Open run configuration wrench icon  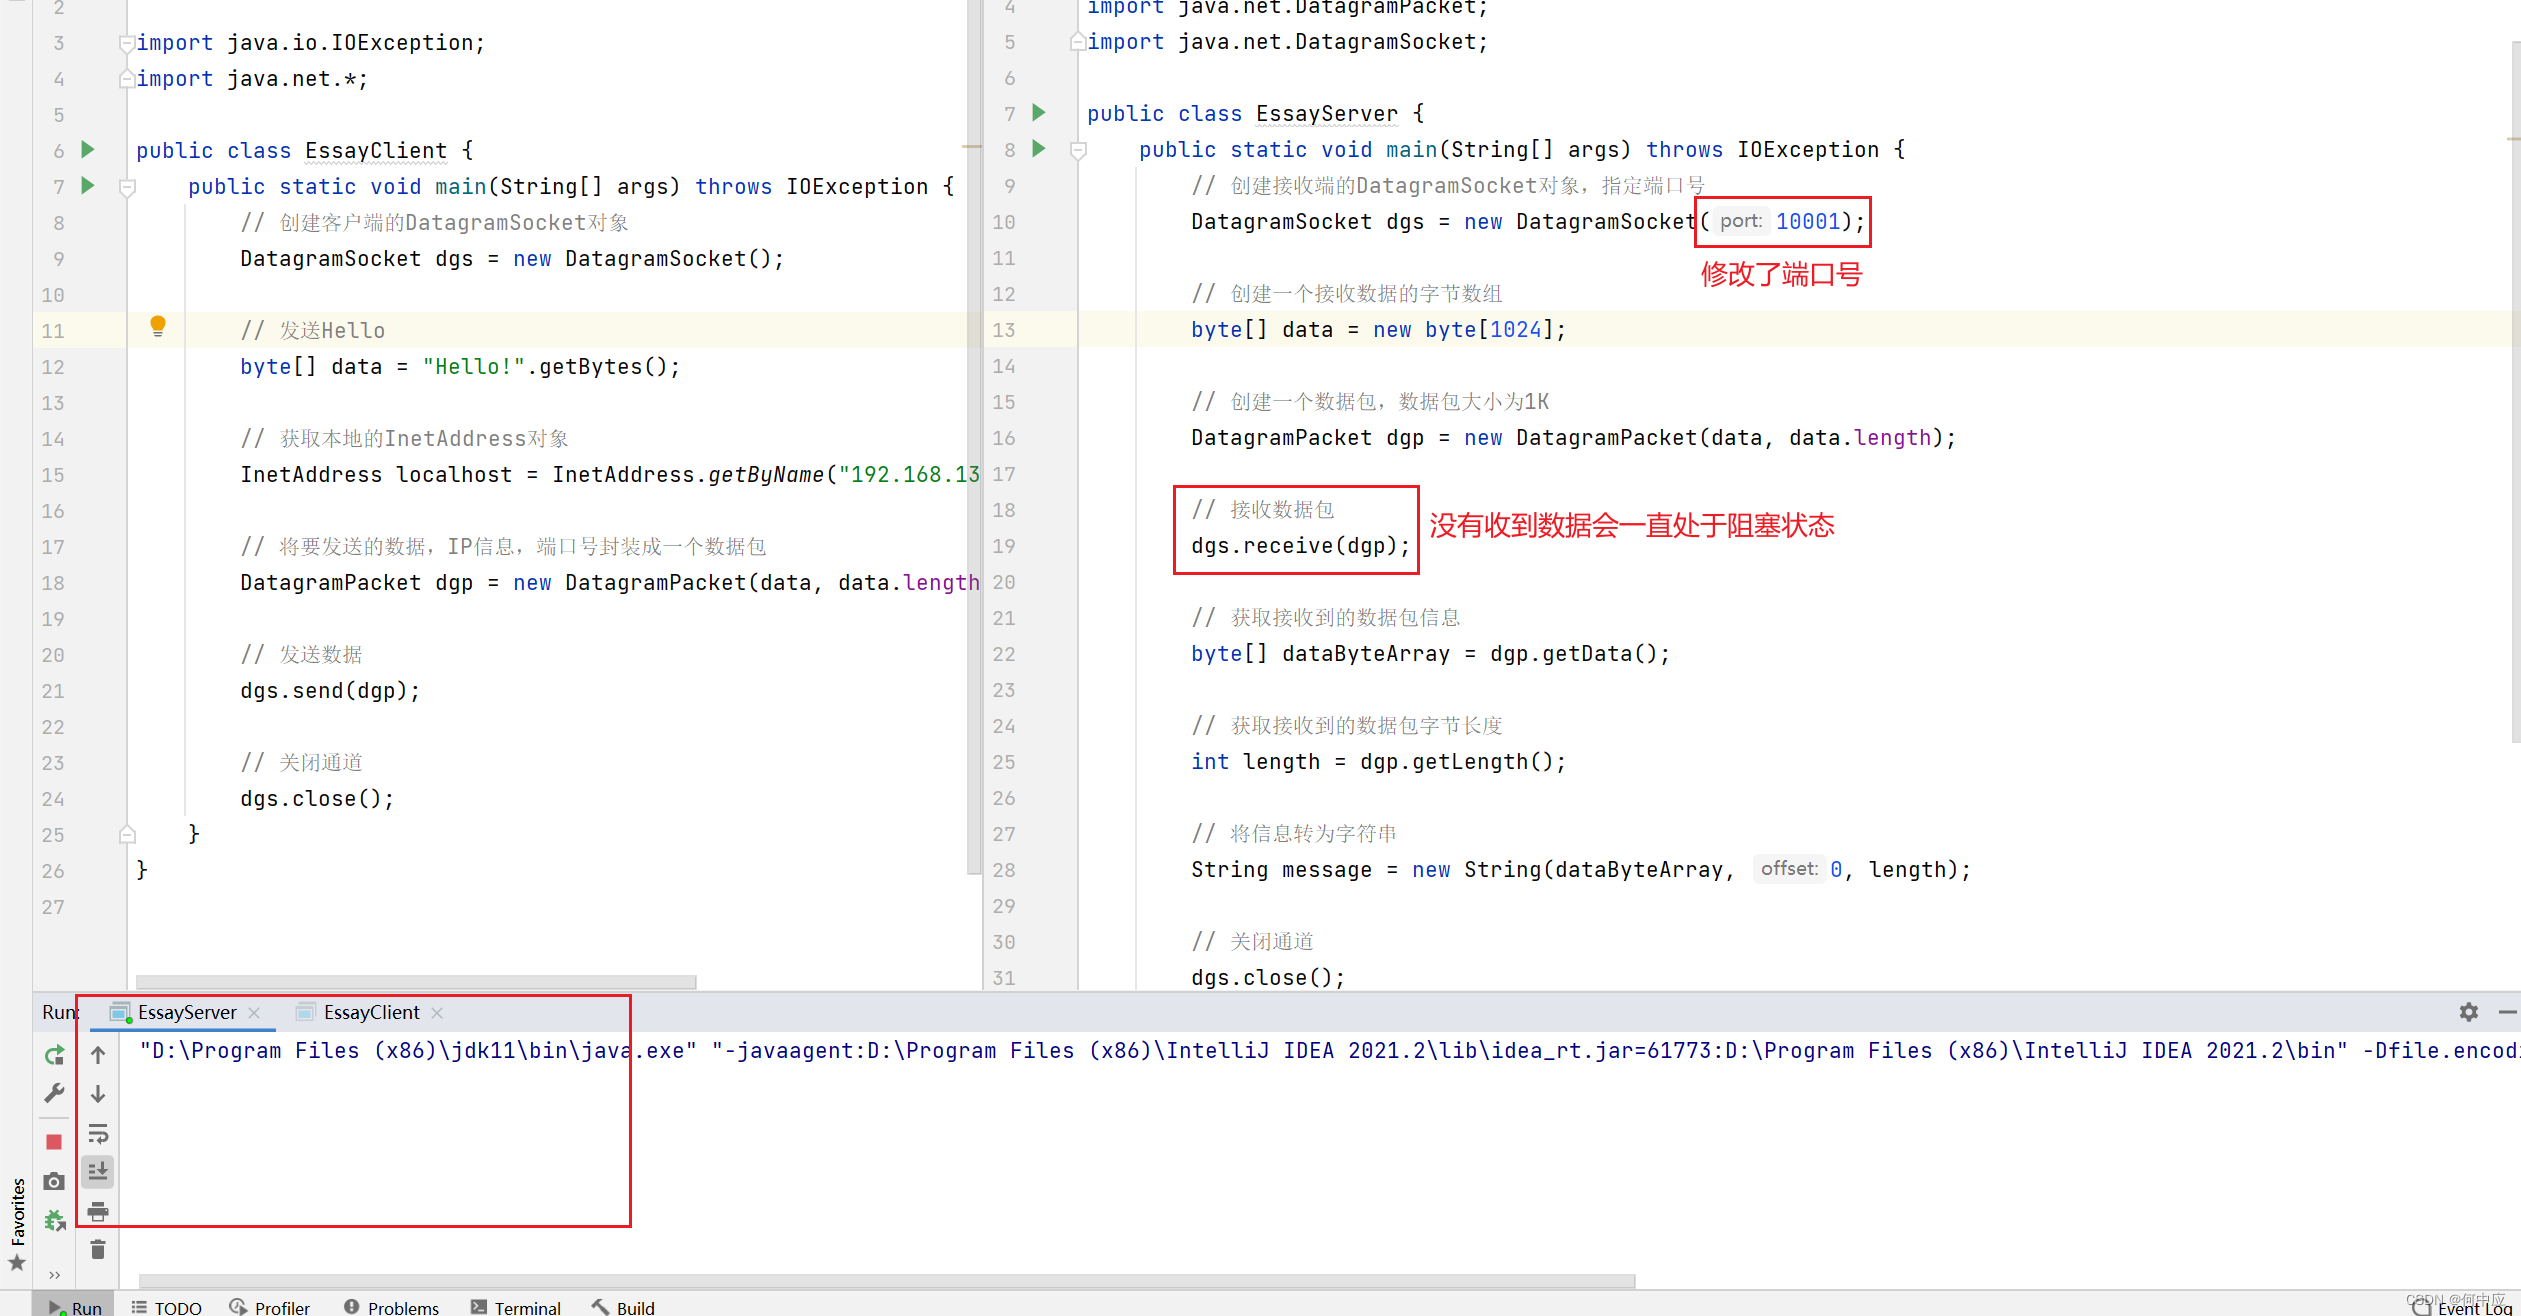point(54,1093)
